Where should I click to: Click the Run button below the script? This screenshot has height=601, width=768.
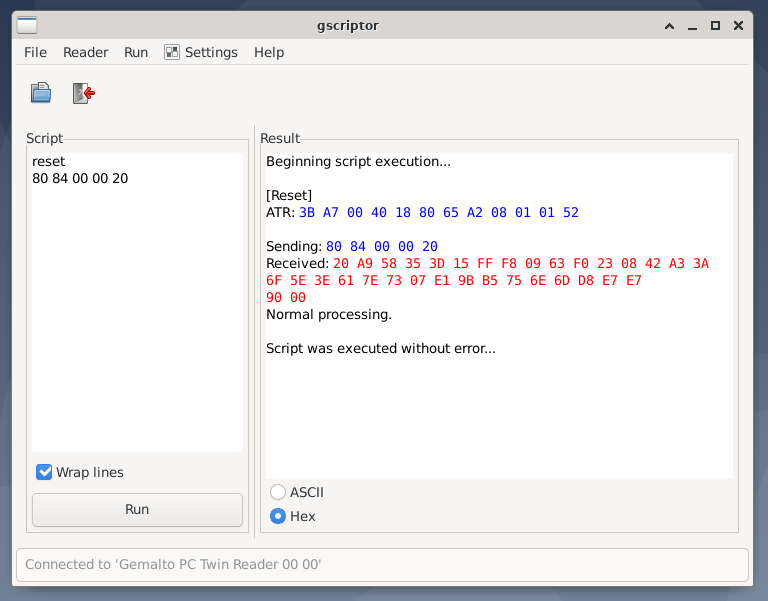pos(137,509)
